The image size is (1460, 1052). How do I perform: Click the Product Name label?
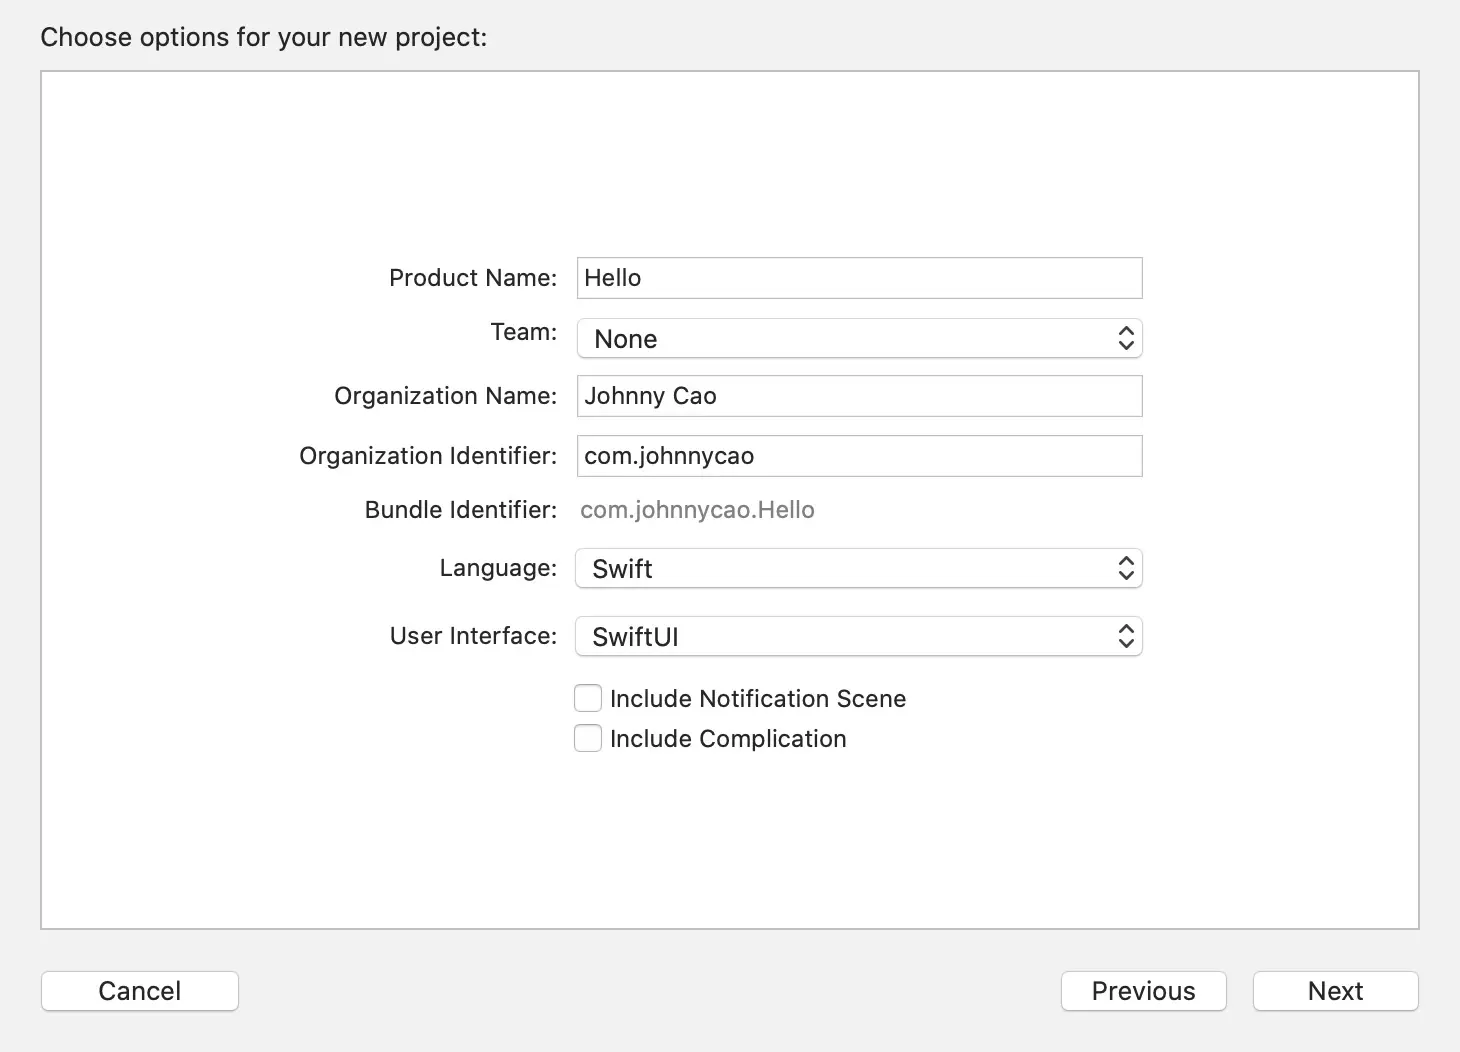pos(472,278)
